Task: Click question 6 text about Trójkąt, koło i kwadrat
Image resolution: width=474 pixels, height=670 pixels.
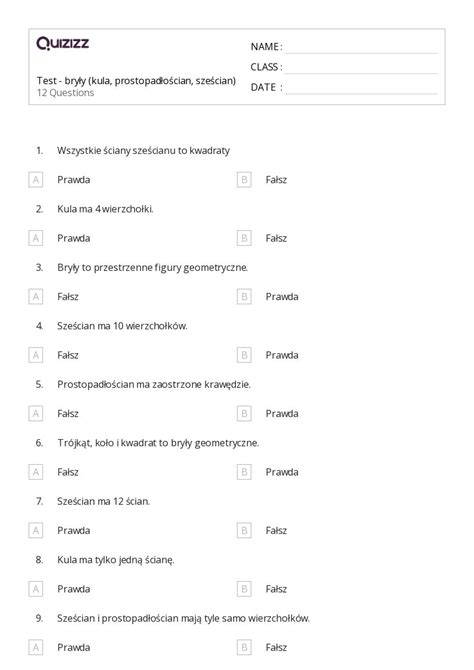Action: (x=158, y=443)
